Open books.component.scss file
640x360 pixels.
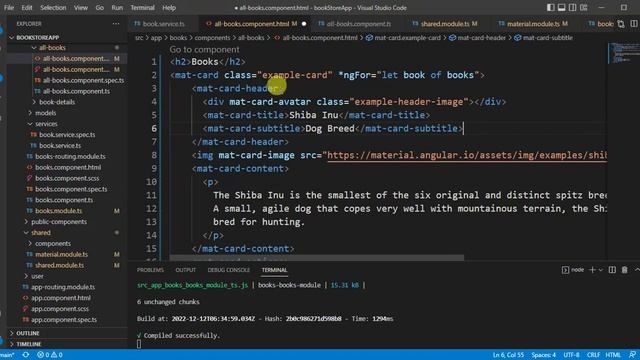(67, 178)
